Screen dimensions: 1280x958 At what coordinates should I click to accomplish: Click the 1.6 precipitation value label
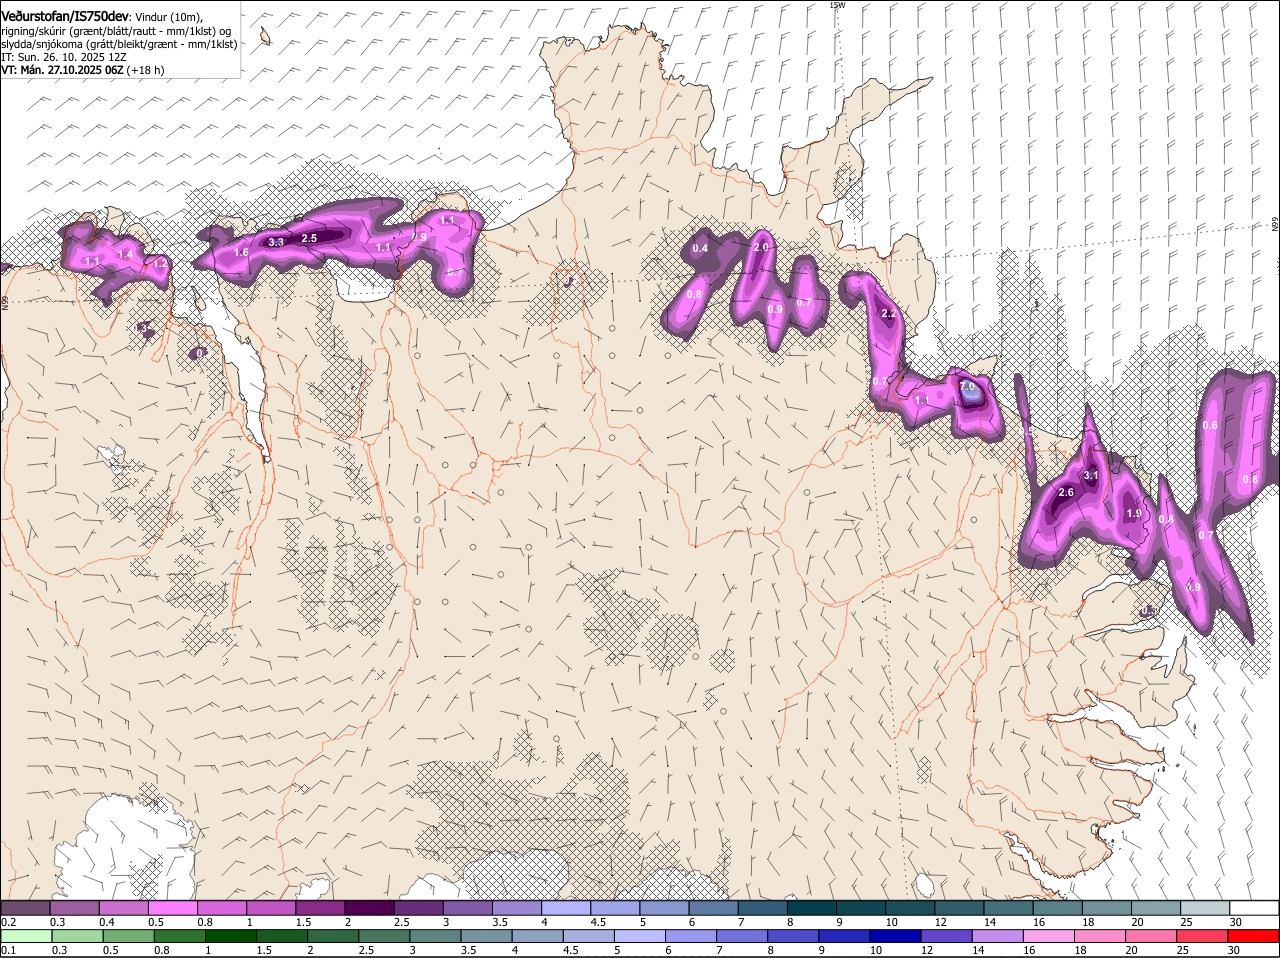tap(241, 253)
